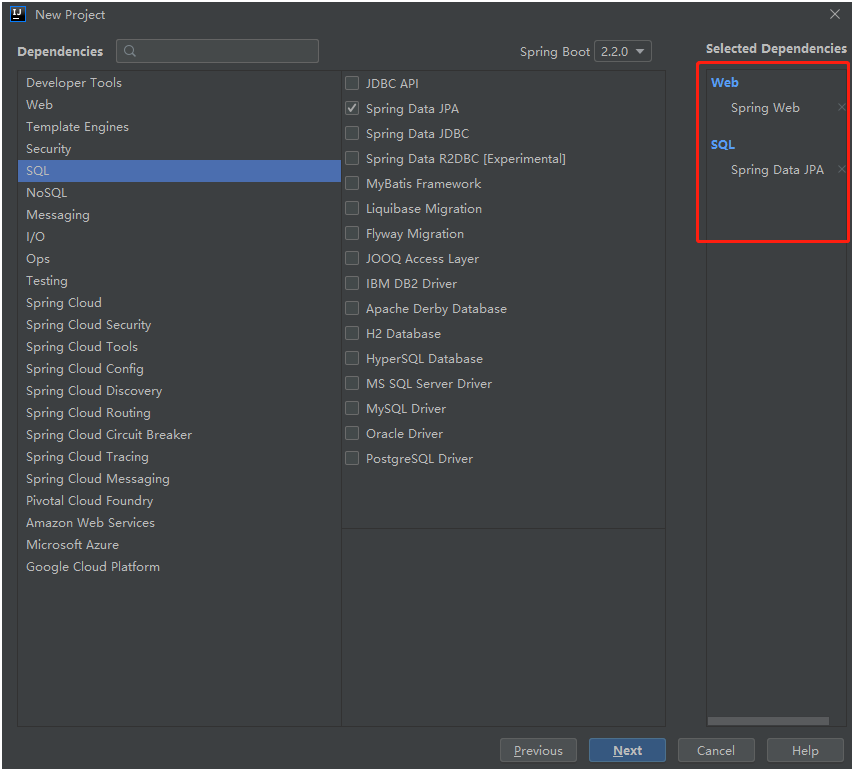
Task: Select Spring Cloud Messaging category
Action: click(179, 479)
